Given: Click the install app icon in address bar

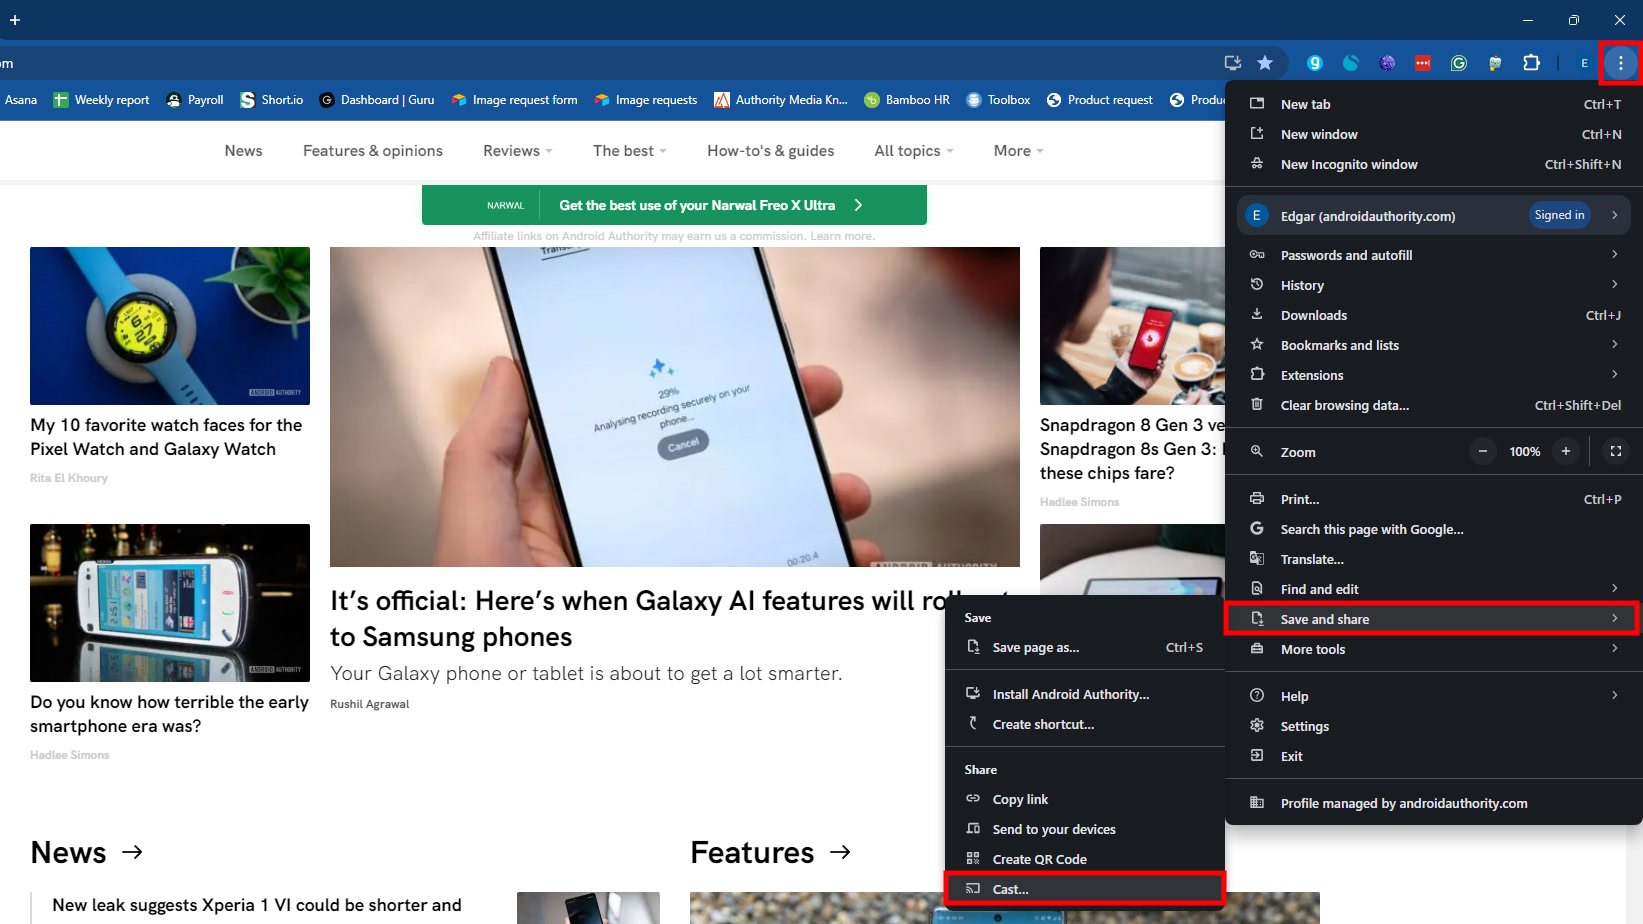Looking at the screenshot, I should pos(1232,63).
